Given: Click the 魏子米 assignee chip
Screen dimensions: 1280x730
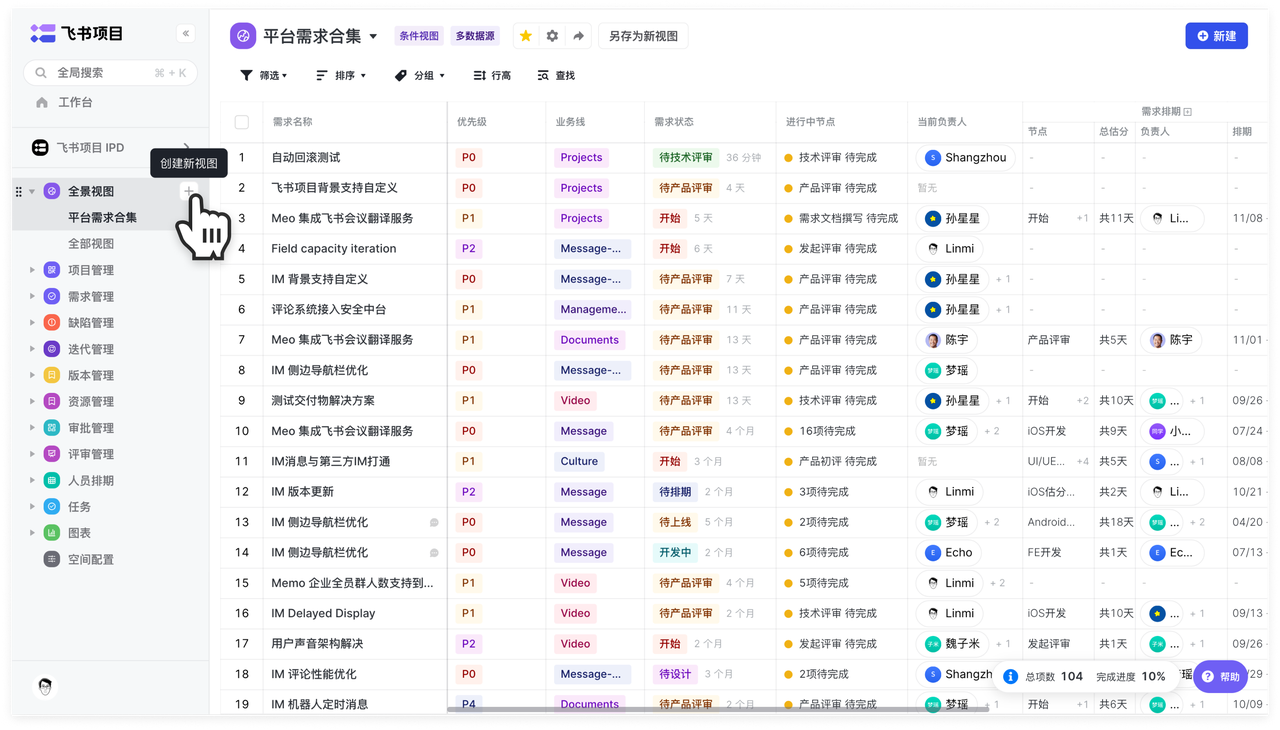Looking at the screenshot, I should pyautogui.click(x=951, y=644).
